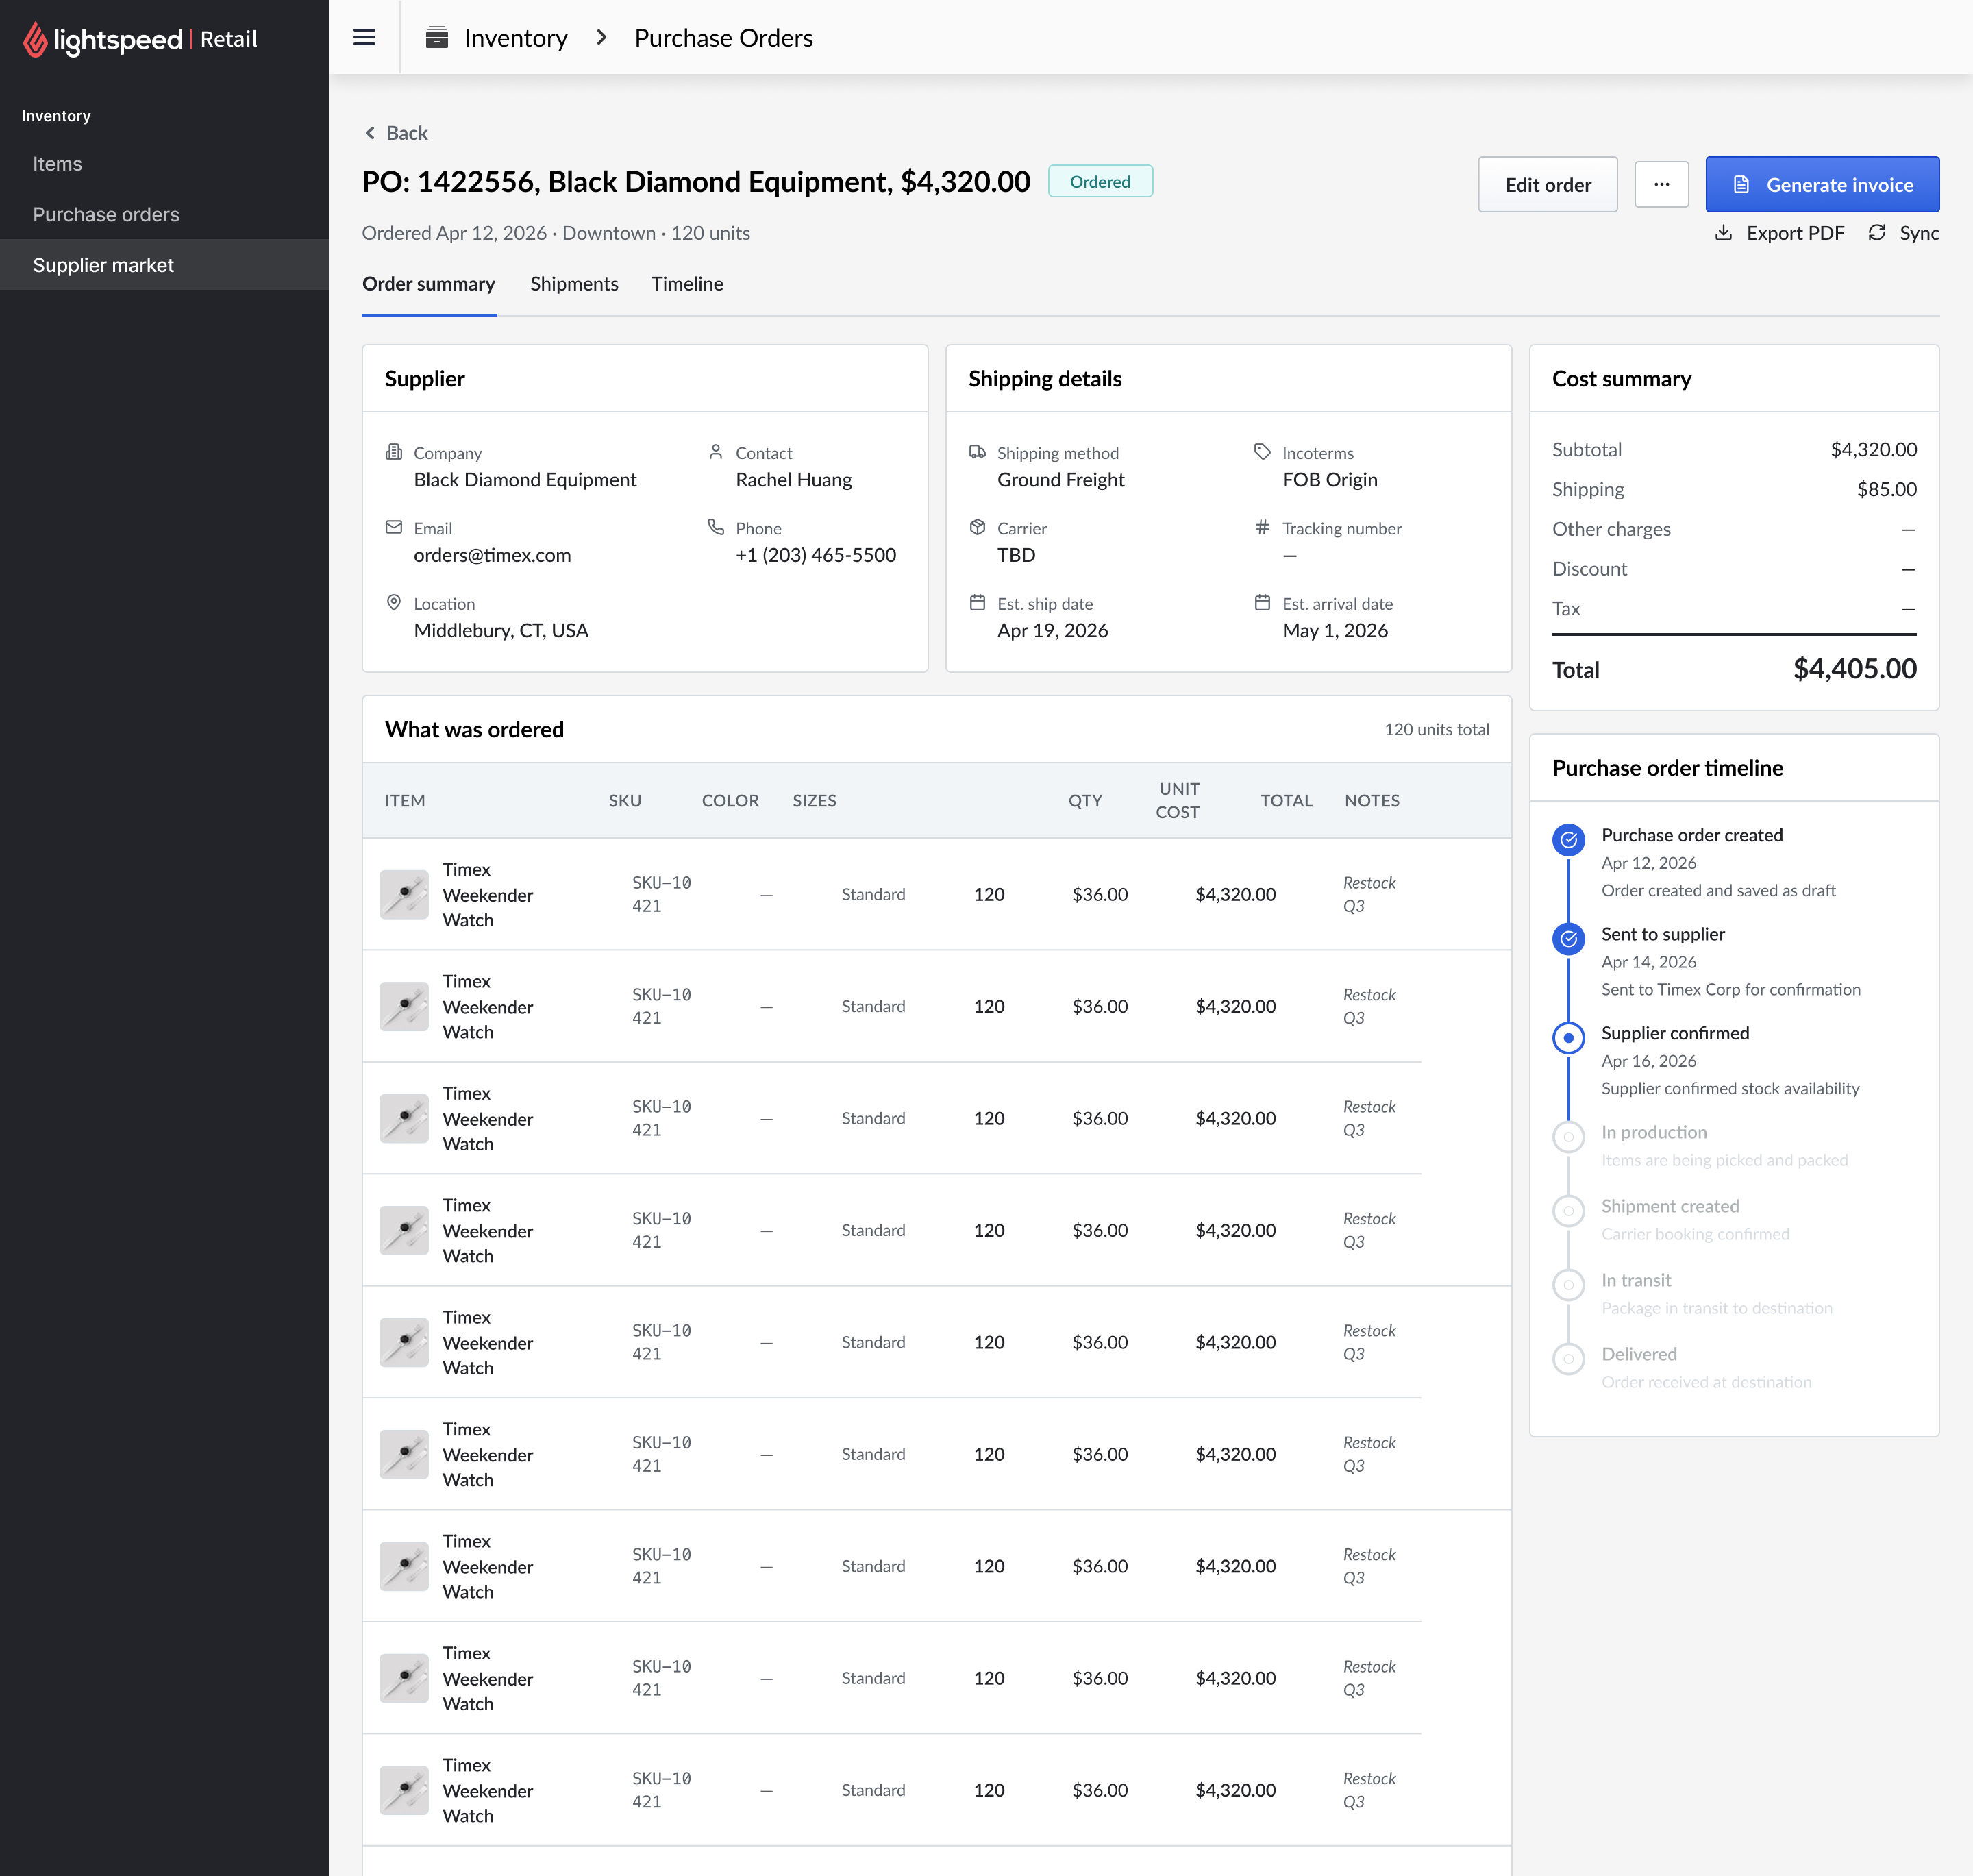Click the phone number +1 (203) 465-5500
The width and height of the screenshot is (1973, 1876).
(x=815, y=555)
